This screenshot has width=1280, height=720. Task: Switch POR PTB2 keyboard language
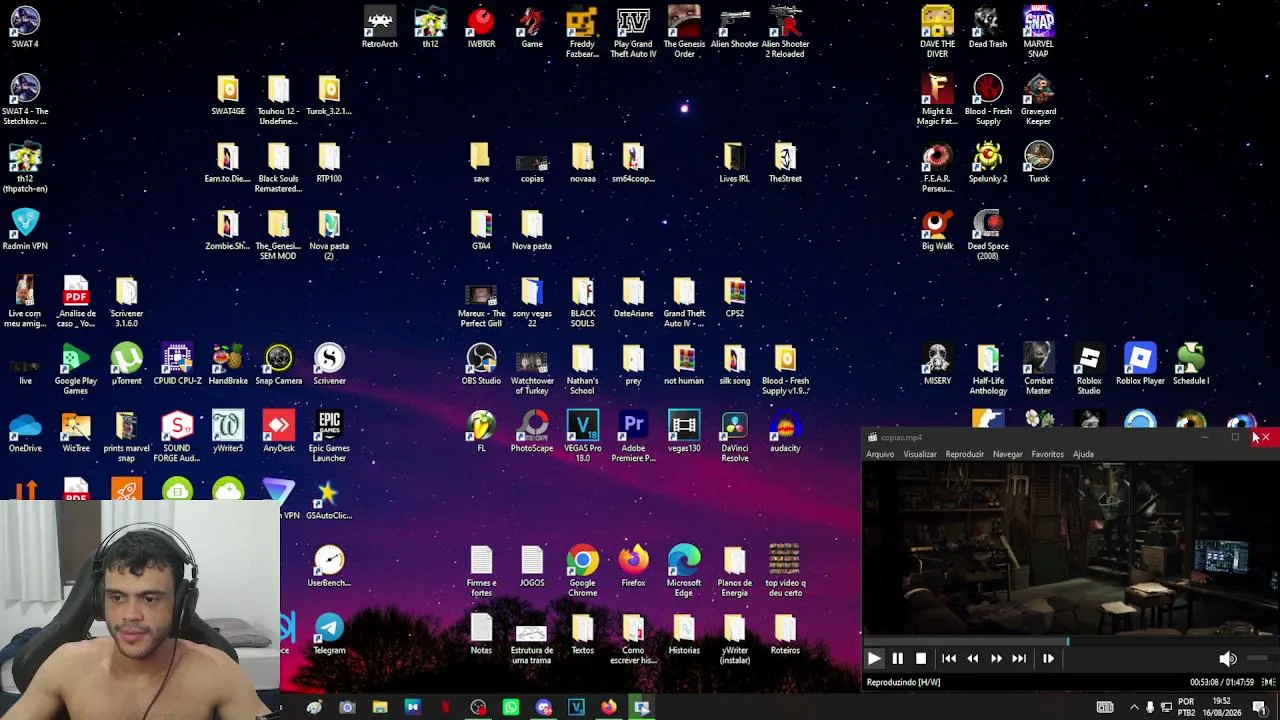[1186, 707]
